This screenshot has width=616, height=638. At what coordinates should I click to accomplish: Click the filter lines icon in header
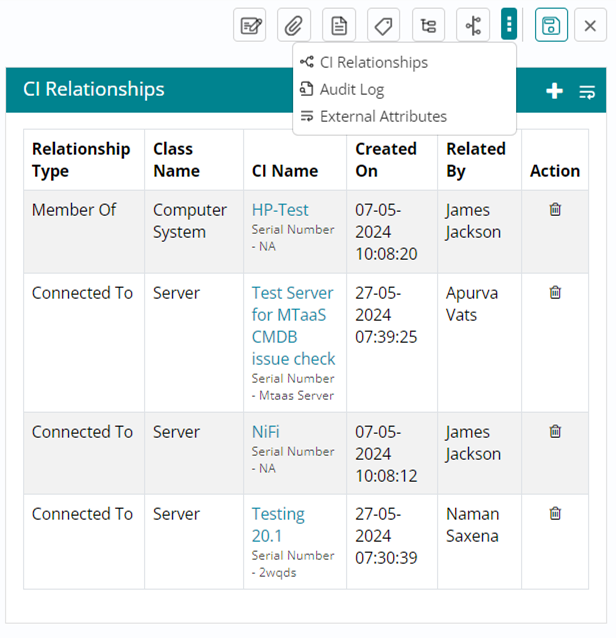[587, 91]
